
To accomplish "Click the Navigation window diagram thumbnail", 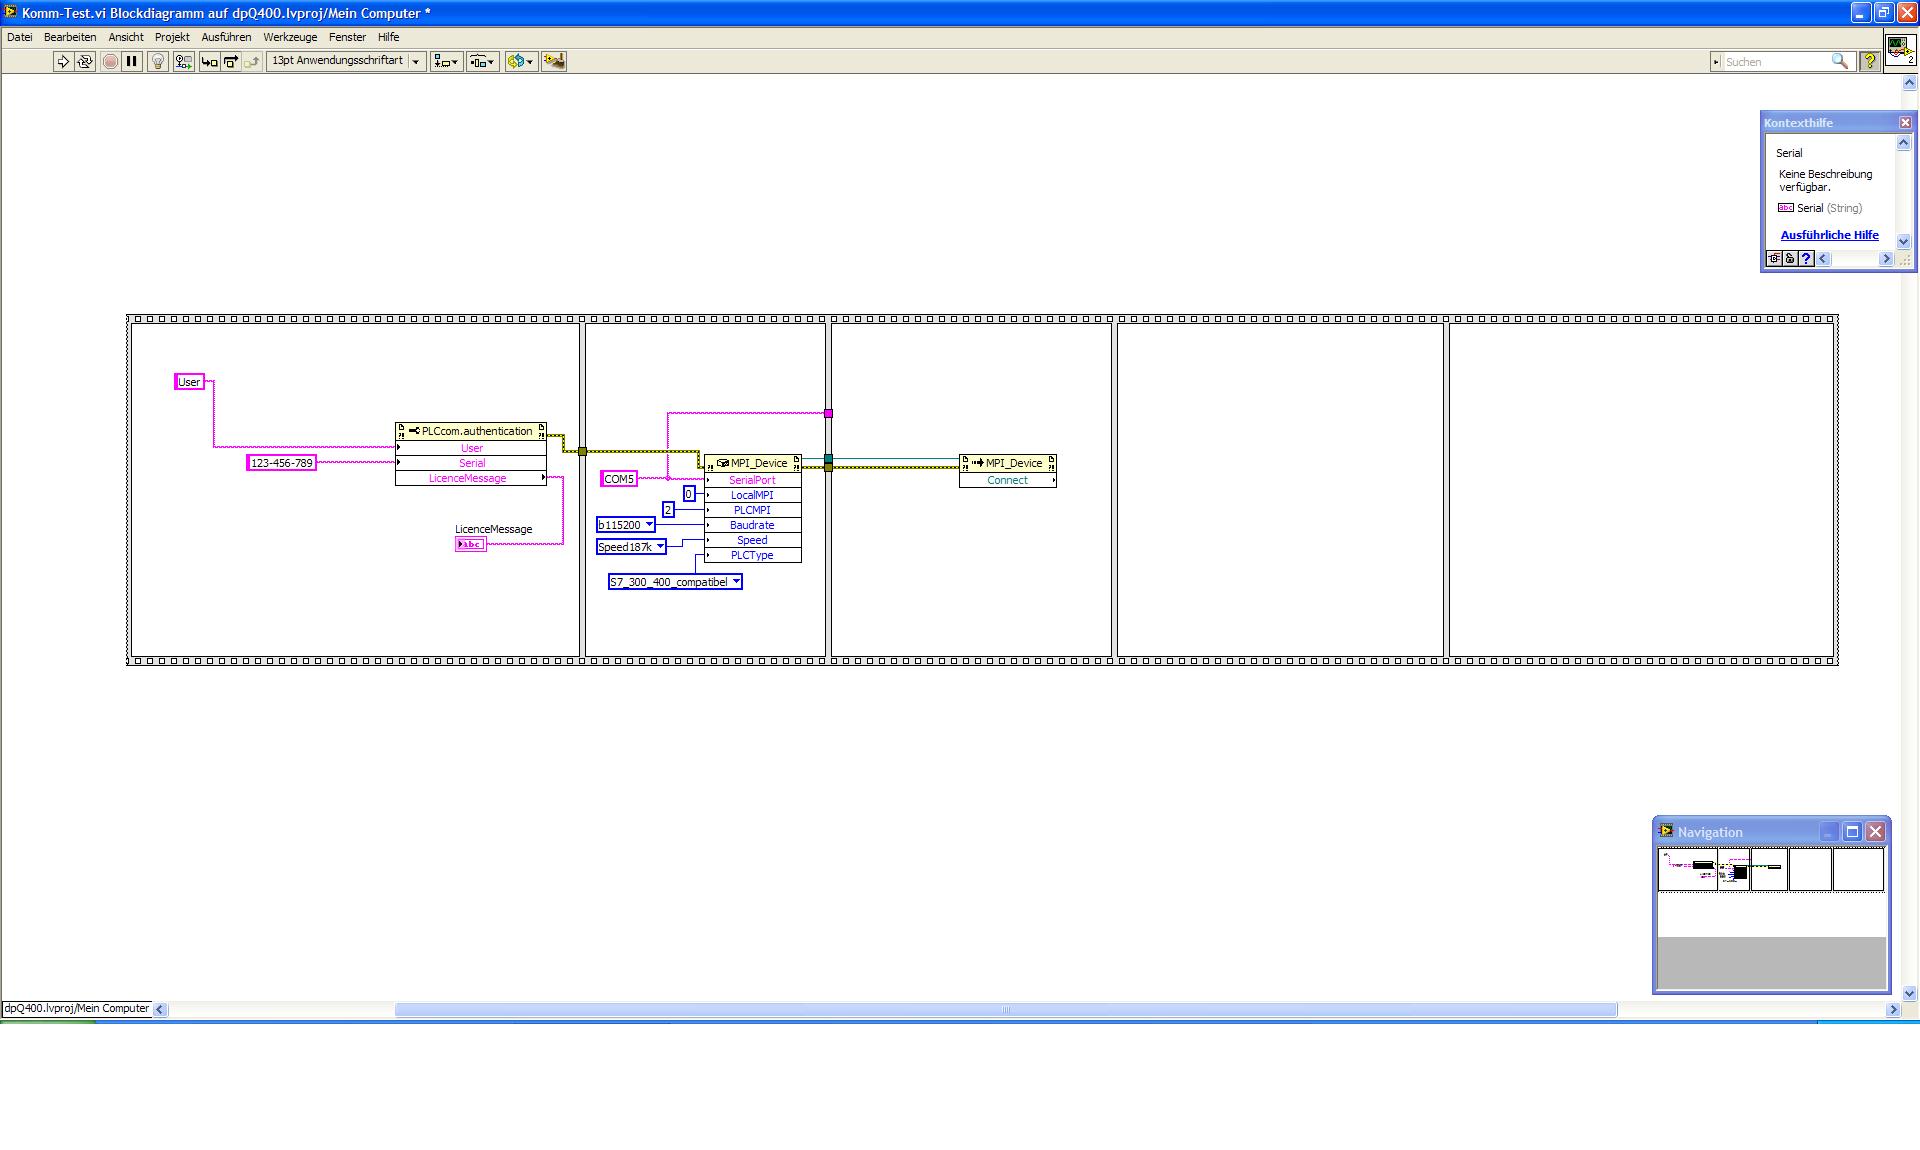I will click(x=1770, y=870).
